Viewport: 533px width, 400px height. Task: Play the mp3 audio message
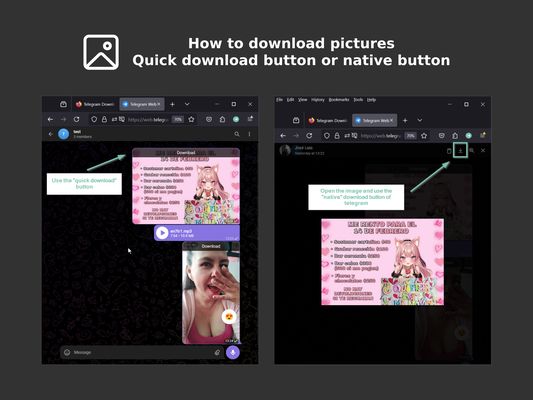(162, 233)
